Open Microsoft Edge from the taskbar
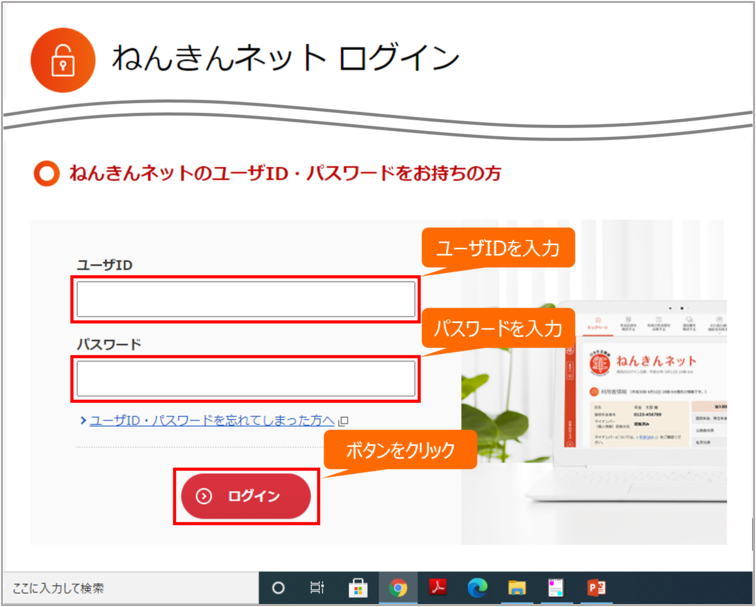 (477, 588)
